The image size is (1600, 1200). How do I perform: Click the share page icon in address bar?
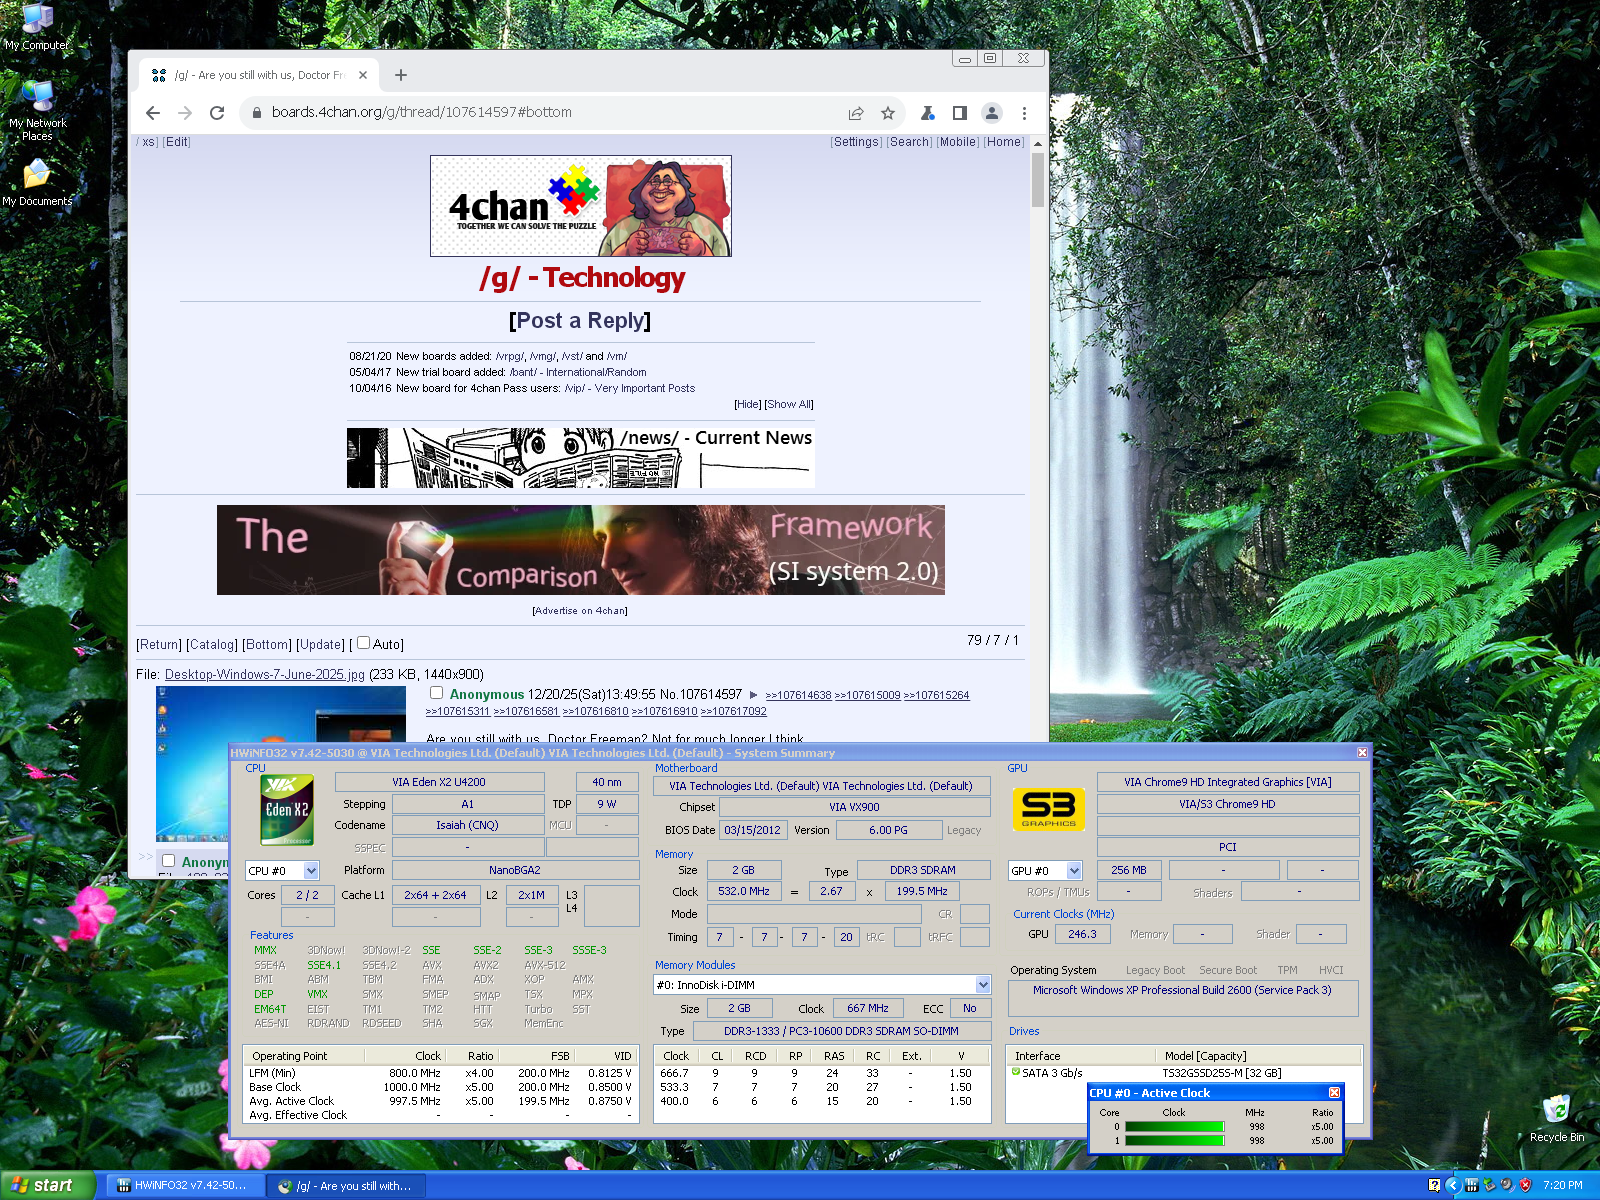click(x=856, y=113)
